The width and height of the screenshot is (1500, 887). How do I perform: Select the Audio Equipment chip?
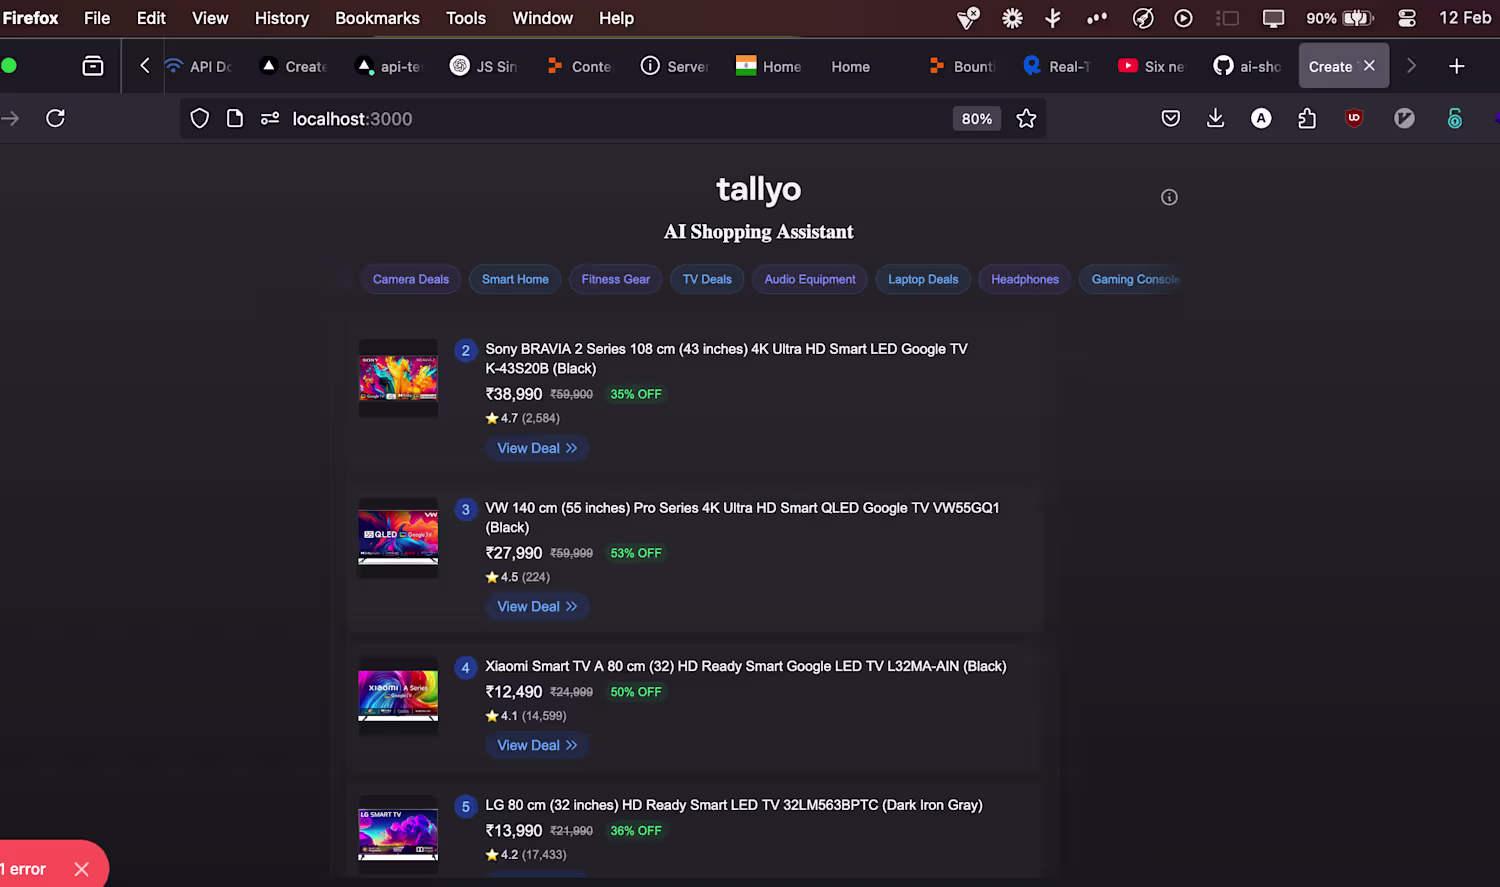point(810,279)
